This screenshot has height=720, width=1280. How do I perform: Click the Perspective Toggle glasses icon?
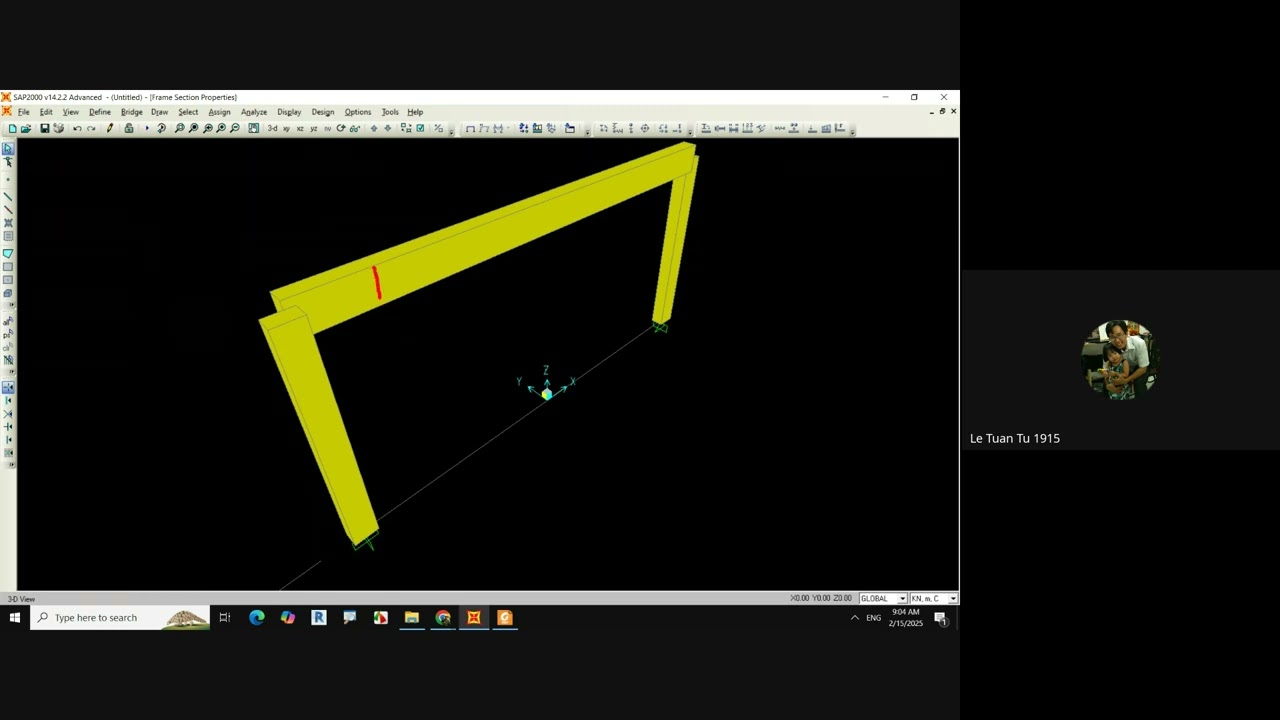click(x=355, y=128)
